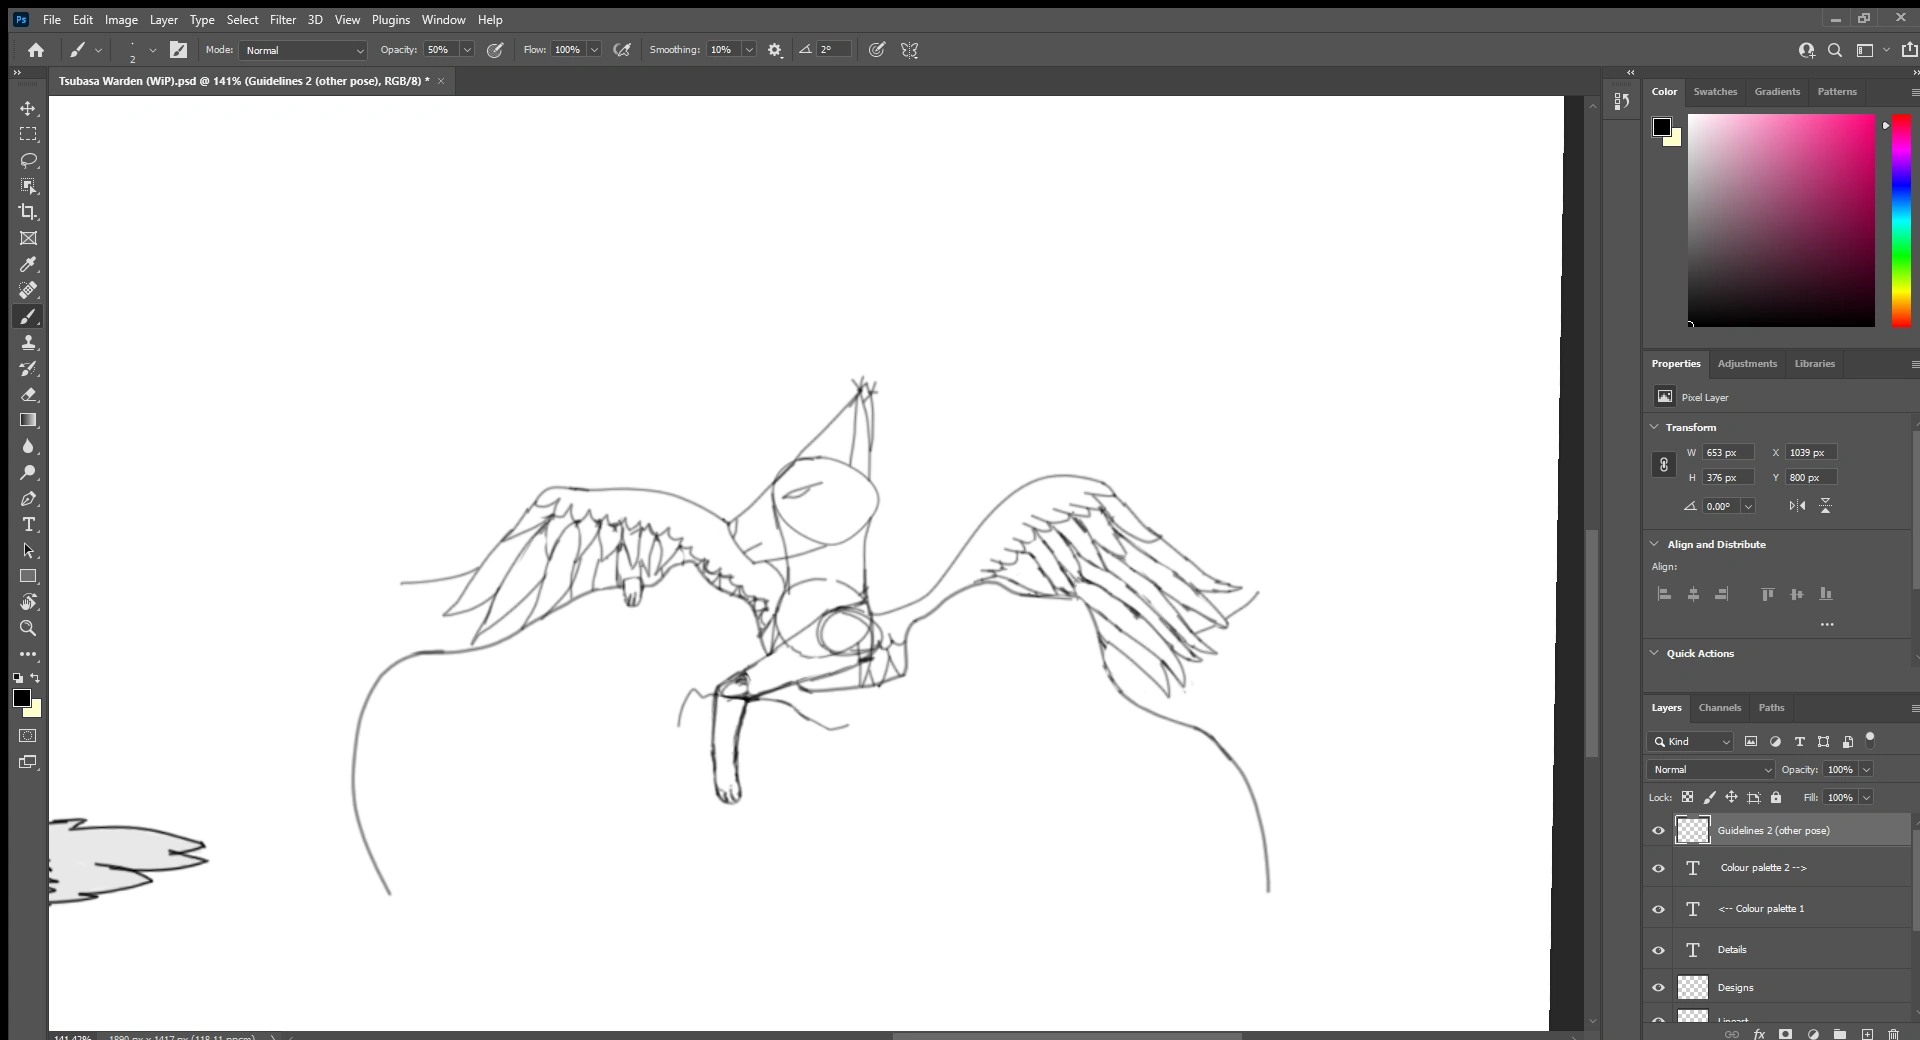
Task: Select the Brush tool in the toolbar
Action: (x=28, y=316)
